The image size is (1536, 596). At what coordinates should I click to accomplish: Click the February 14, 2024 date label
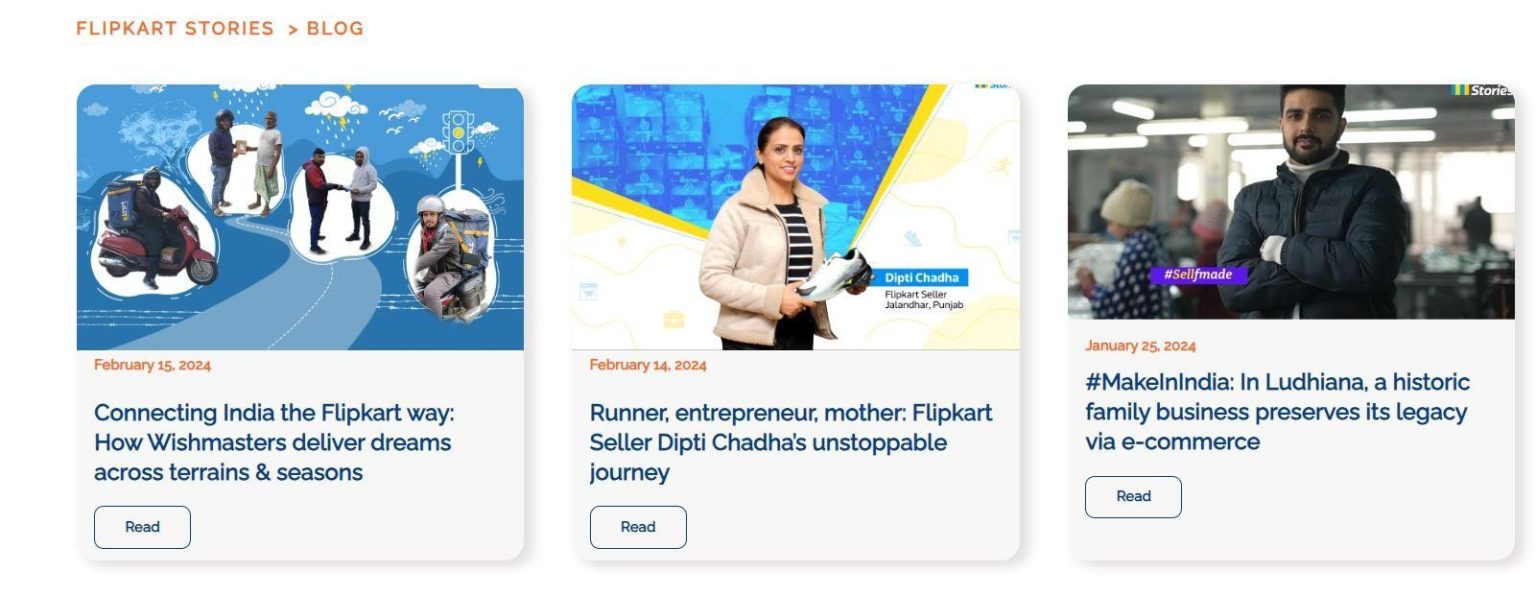648,365
